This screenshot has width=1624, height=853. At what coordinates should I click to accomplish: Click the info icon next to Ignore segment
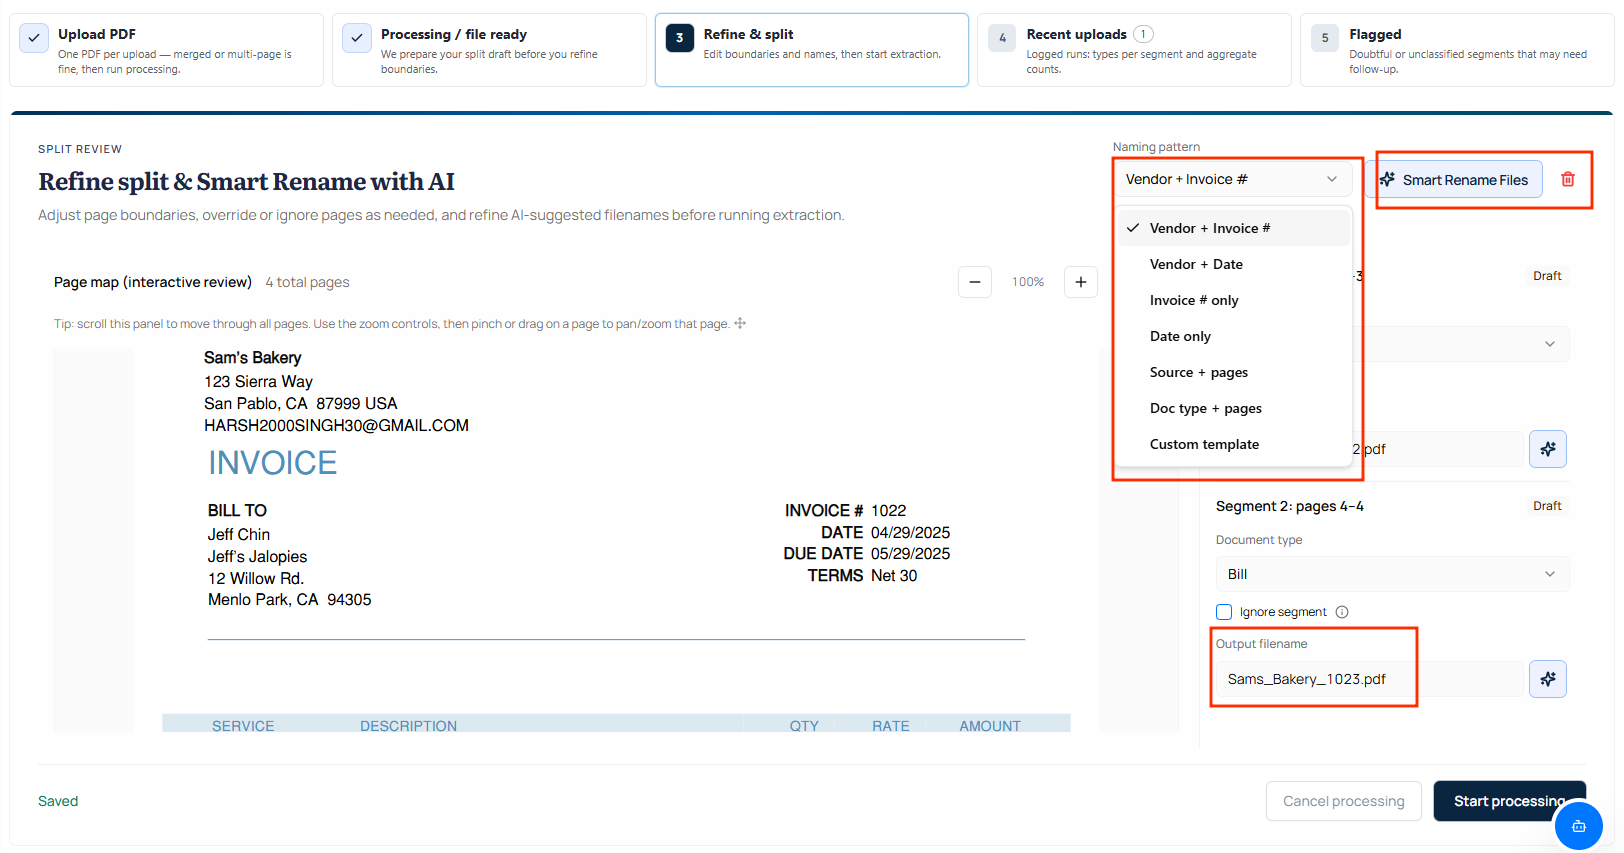coord(1342,612)
